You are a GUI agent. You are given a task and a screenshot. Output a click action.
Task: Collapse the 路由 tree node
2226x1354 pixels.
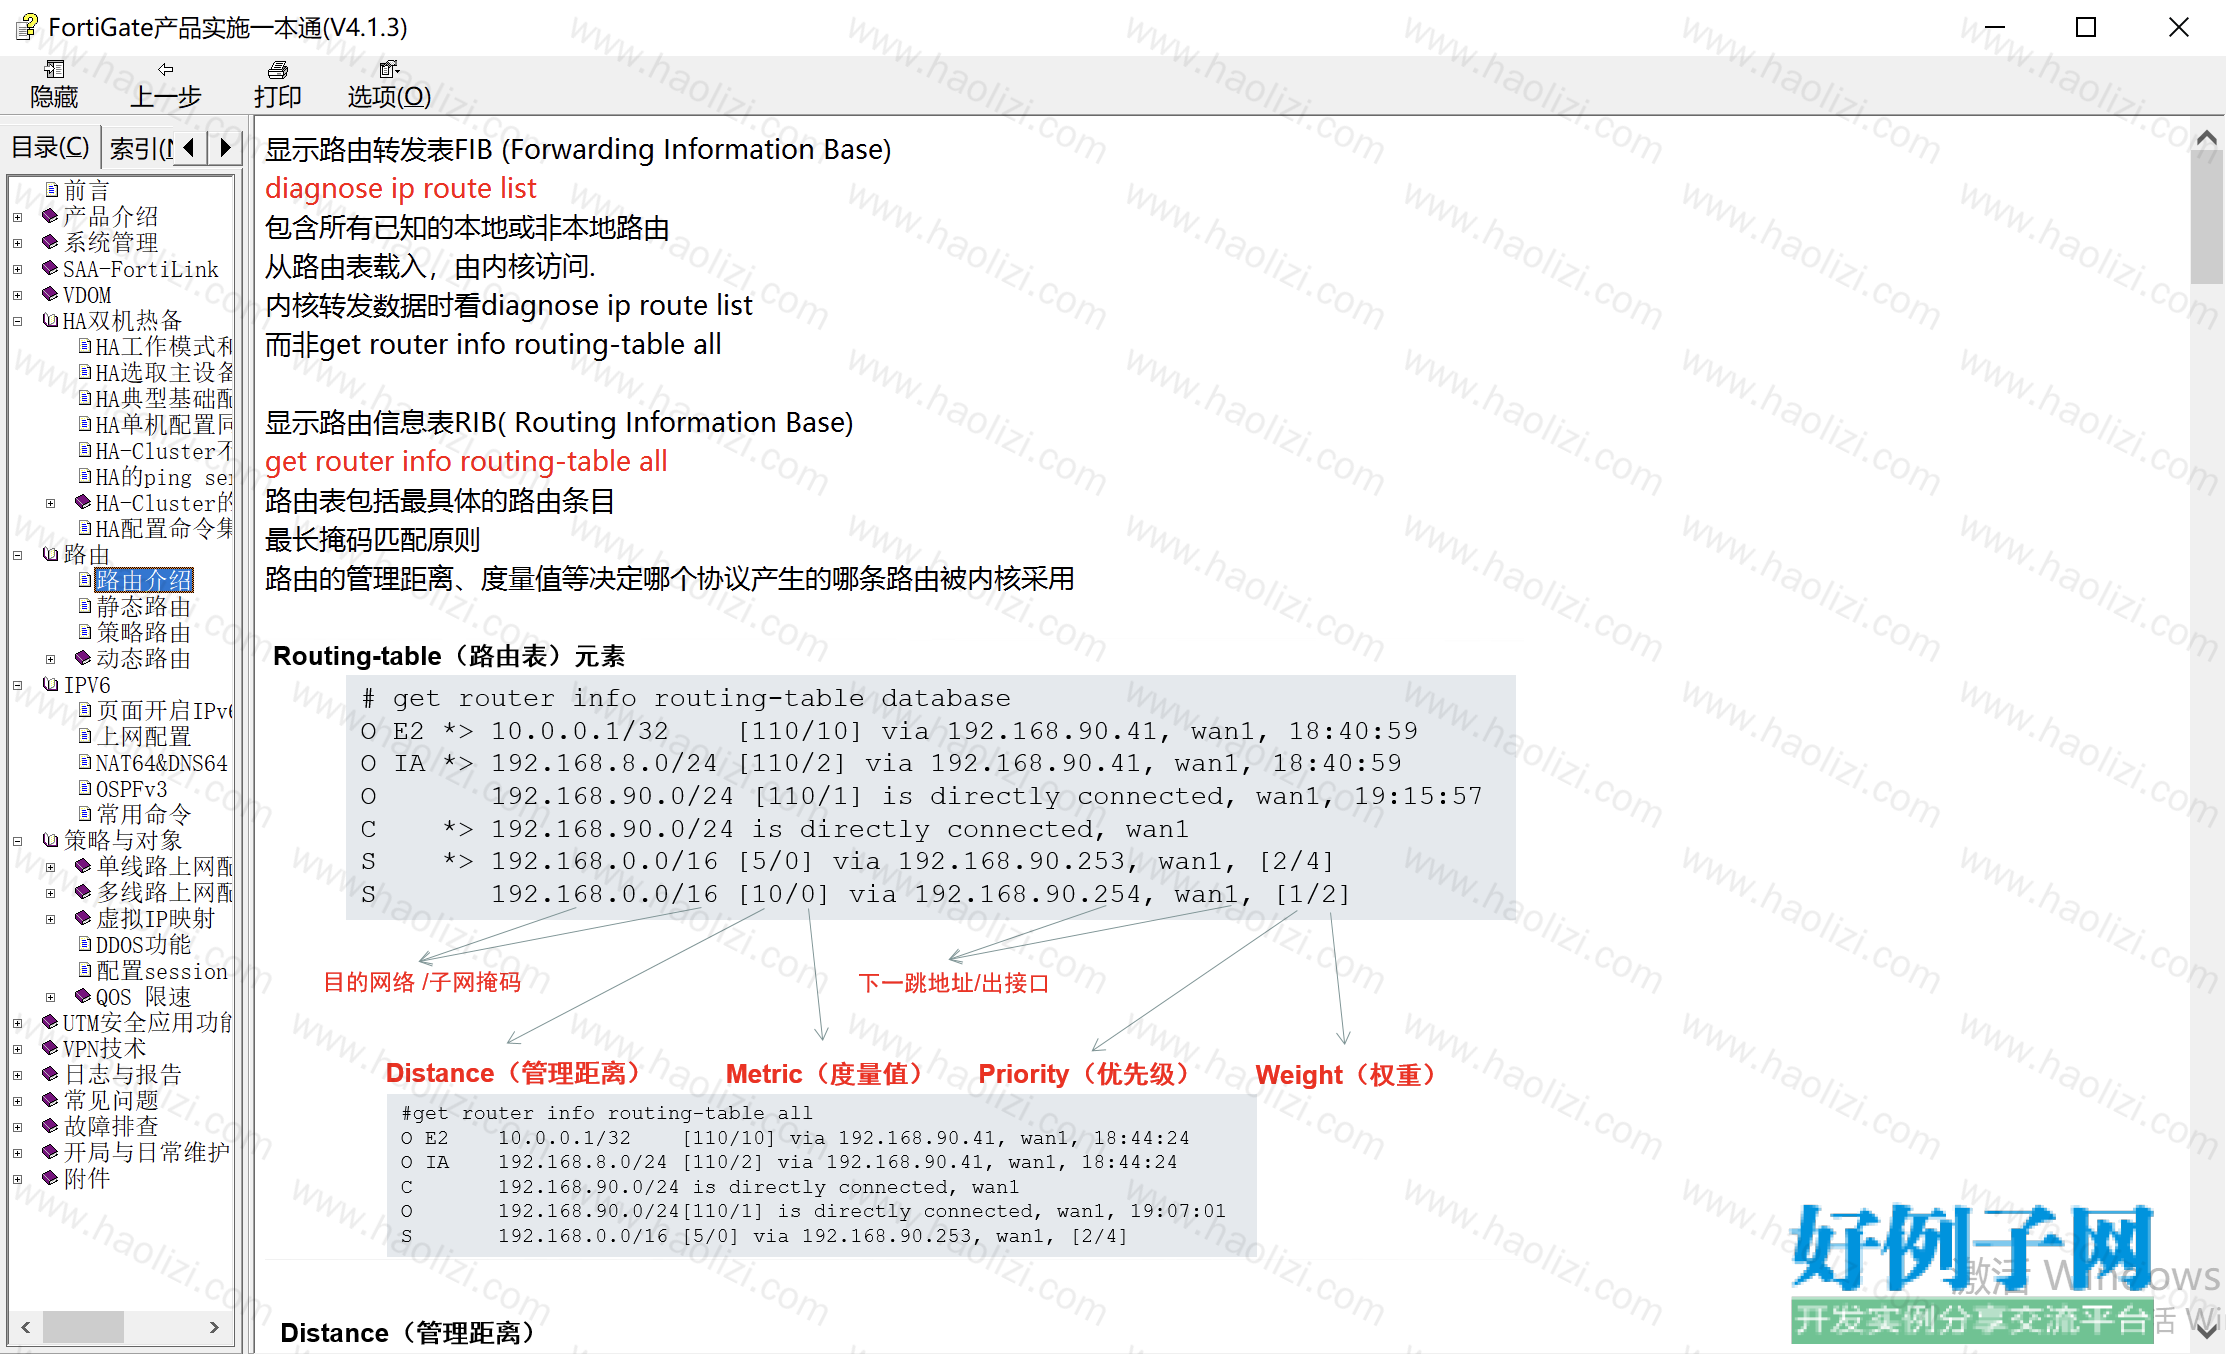[x=18, y=555]
